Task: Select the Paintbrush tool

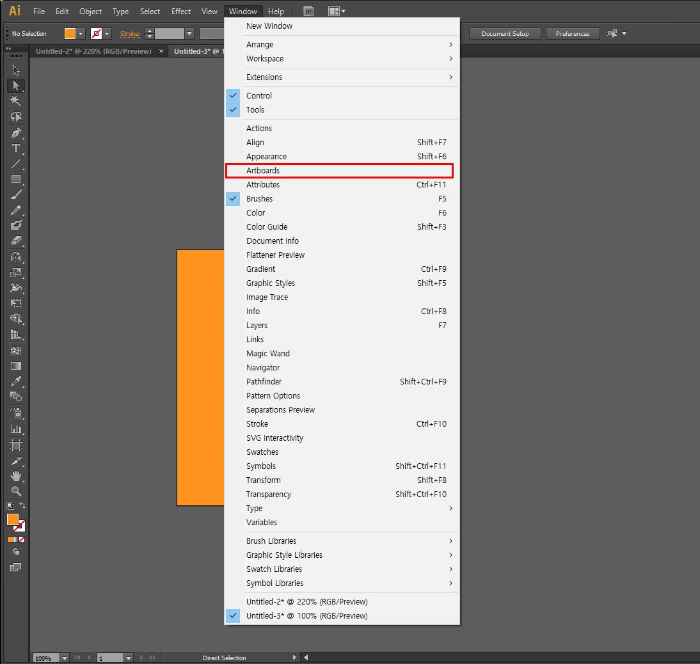Action: (16, 195)
